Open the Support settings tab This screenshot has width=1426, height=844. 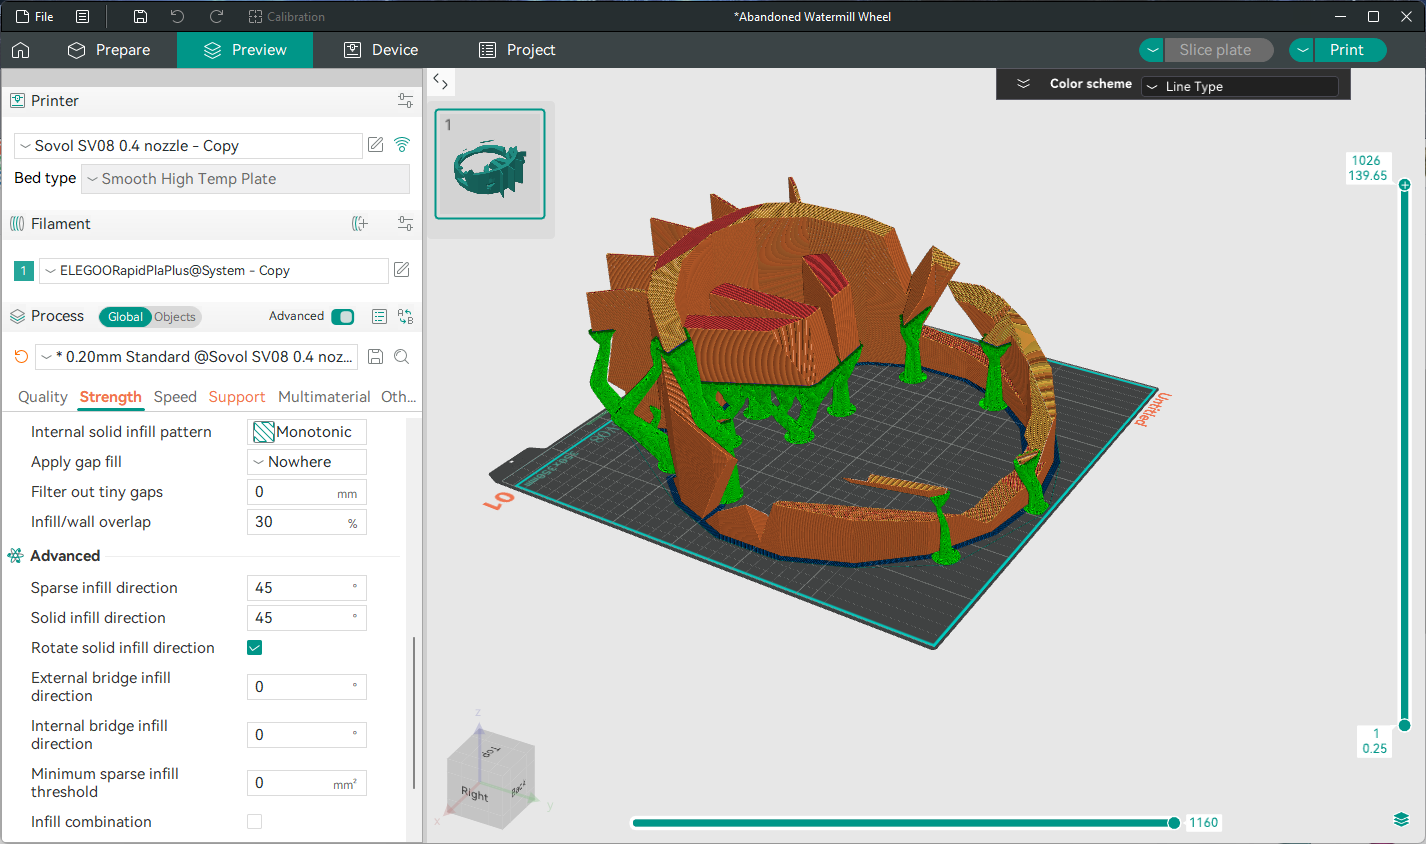coord(237,397)
